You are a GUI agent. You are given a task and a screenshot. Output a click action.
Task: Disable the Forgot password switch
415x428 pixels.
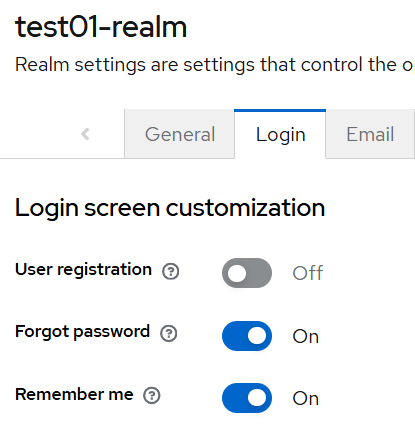[247, 336]
